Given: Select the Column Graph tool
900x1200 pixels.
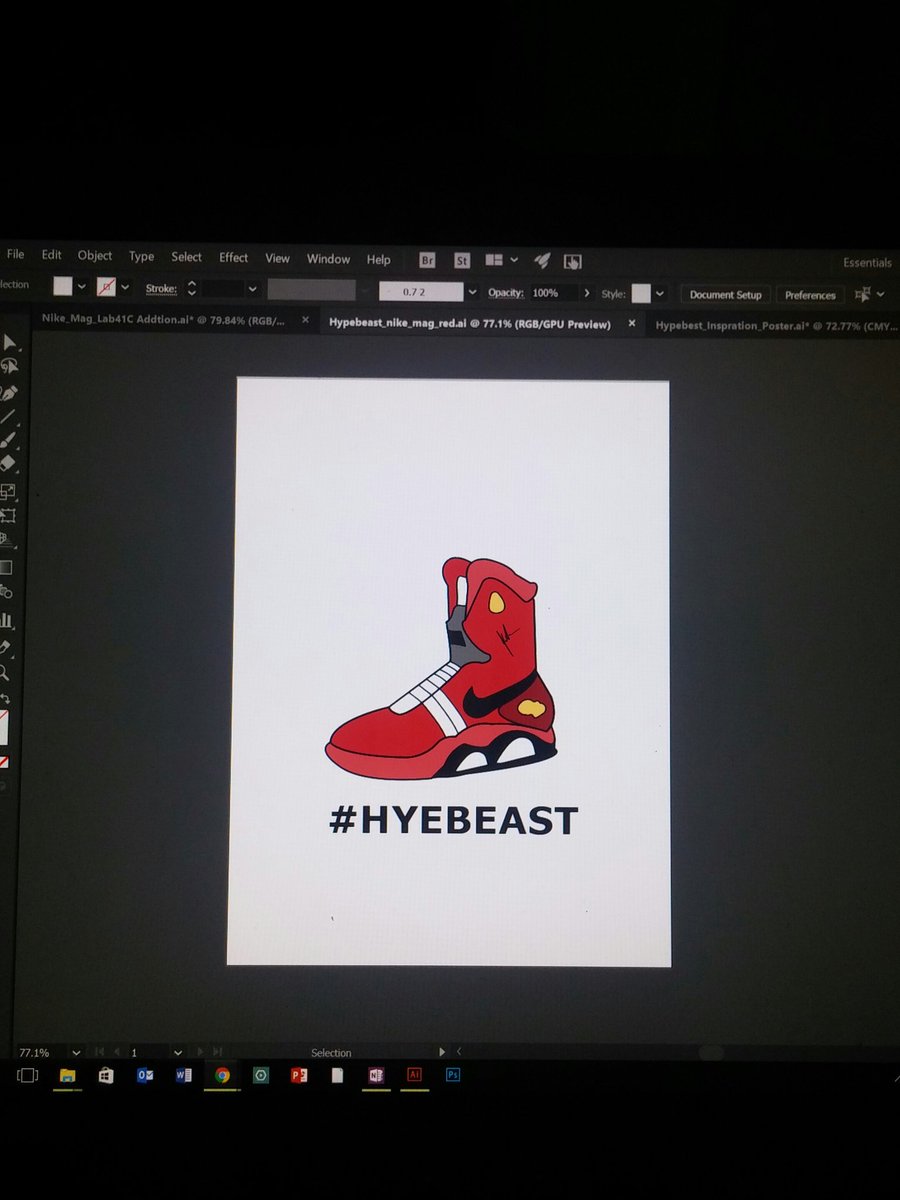Looking at the screenshot, I should [x=7, y=619].
